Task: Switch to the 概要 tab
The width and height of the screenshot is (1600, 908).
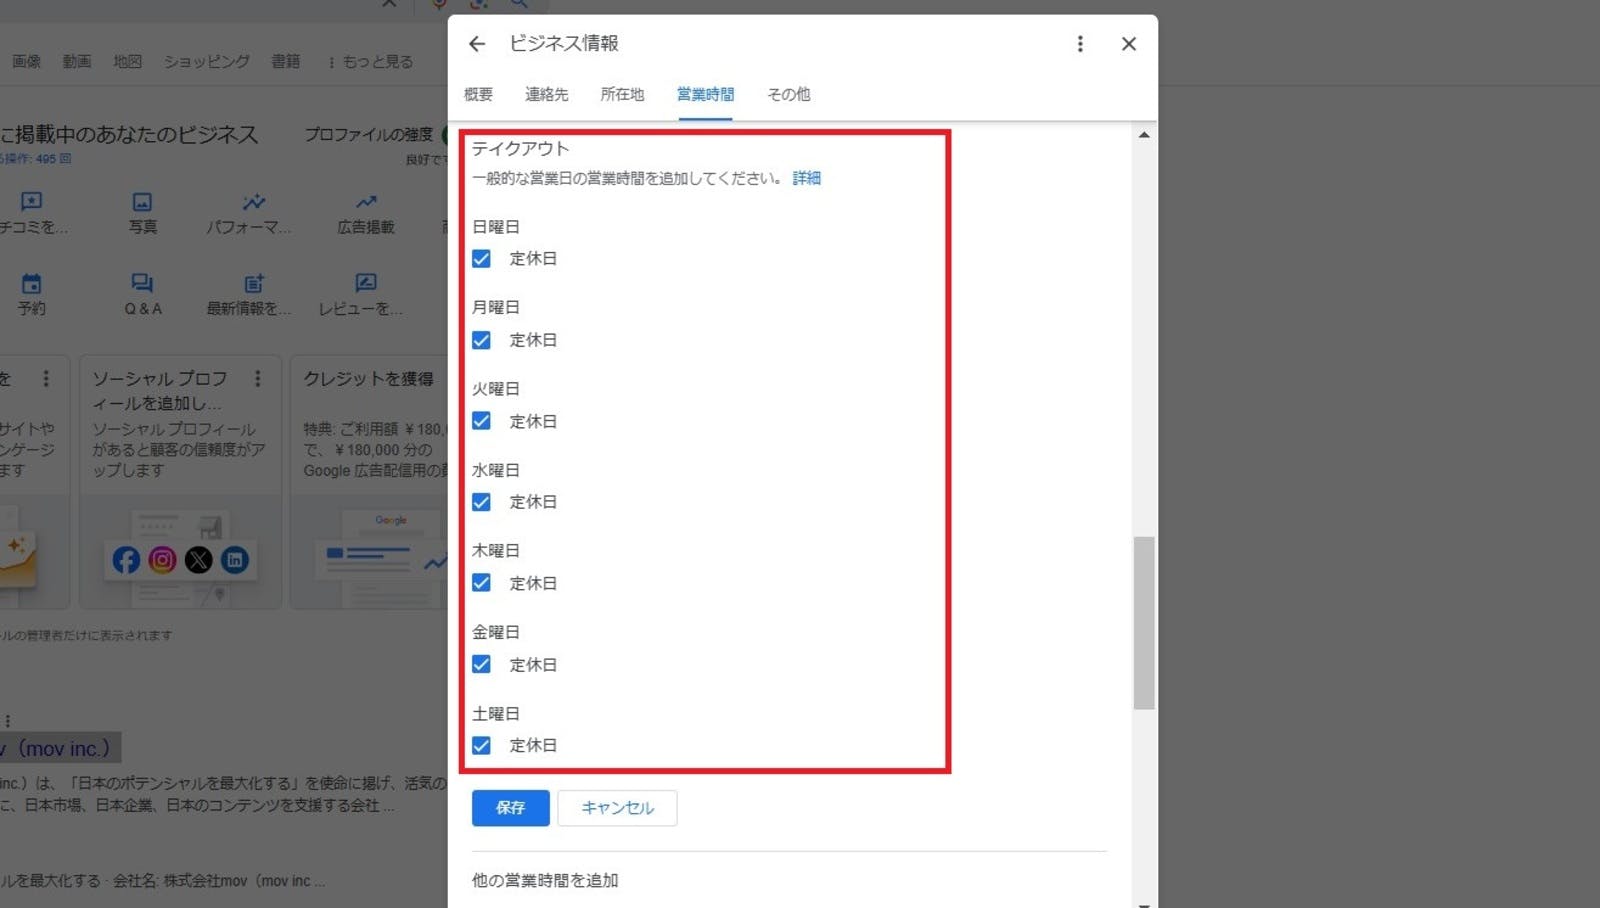Action: click(478, 94)
